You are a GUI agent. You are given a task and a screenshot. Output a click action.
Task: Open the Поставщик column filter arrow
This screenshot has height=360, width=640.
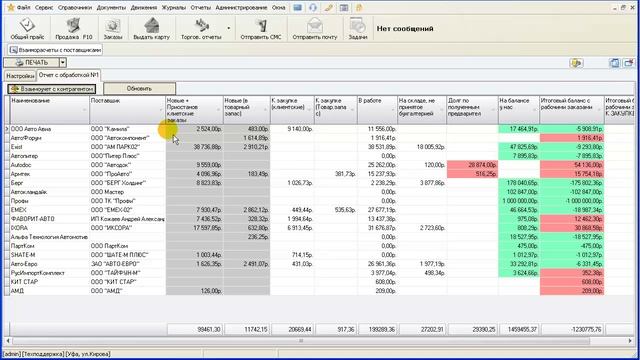[x=160, y=110]
